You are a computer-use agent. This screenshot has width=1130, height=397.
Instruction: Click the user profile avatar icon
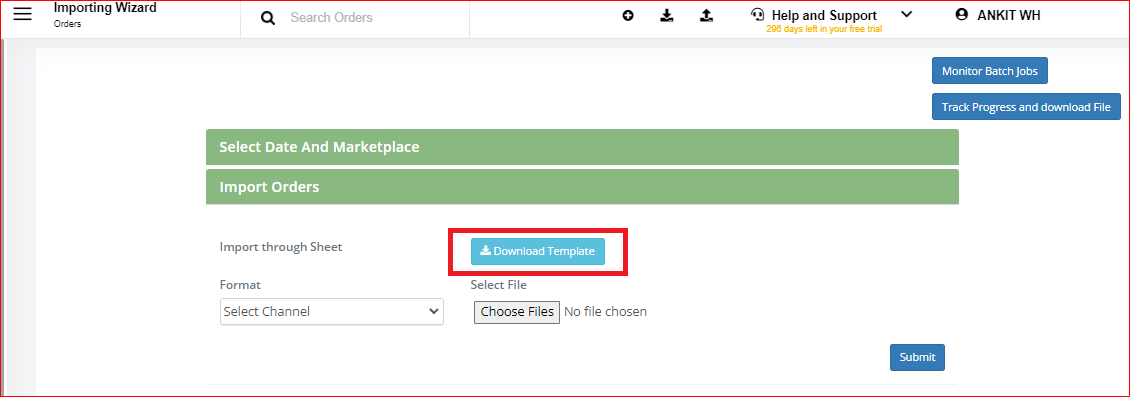pyautogui.click(x=961, y=14)
